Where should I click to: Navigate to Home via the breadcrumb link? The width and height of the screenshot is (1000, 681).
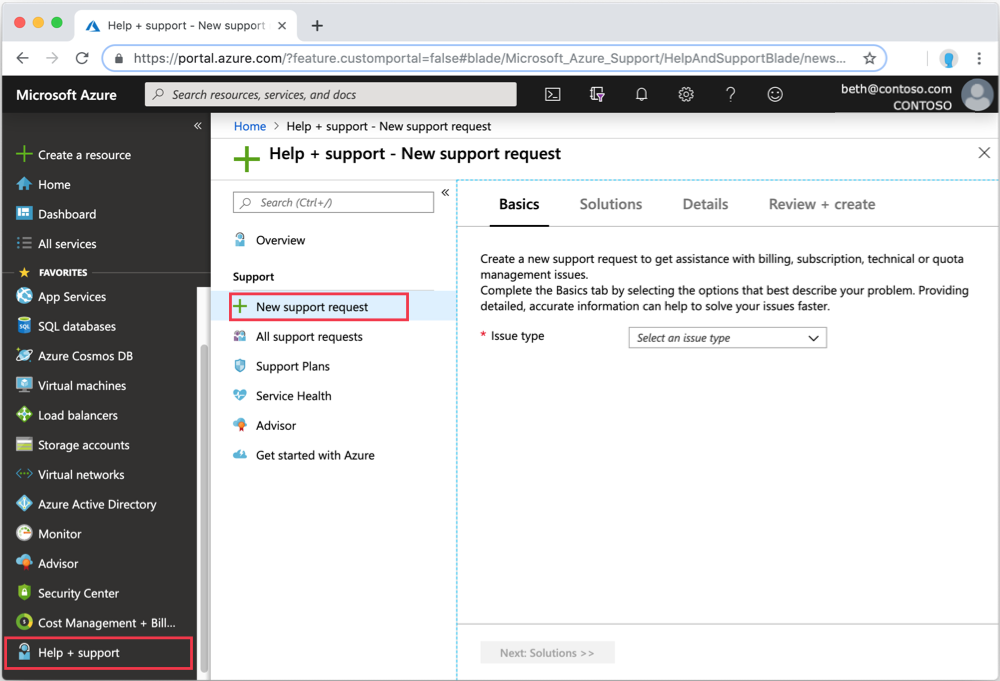click(249, 126)
